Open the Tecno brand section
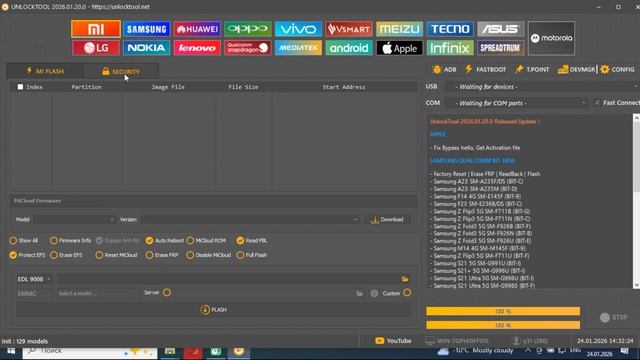640x360 pixels. [x=450, y=29]
